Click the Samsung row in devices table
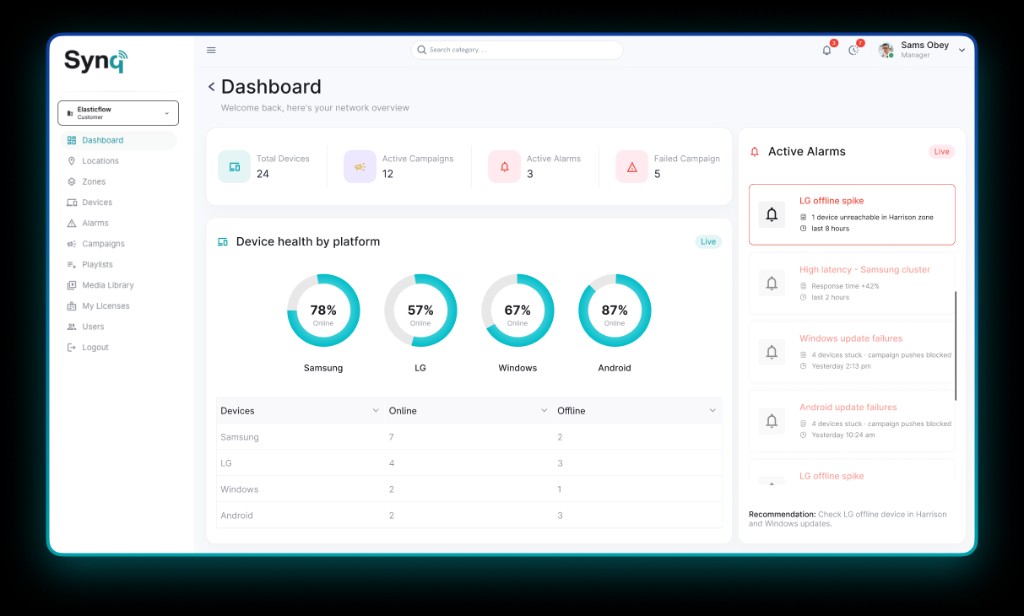This screenshot has width=1024, height=616. [469, 437]
